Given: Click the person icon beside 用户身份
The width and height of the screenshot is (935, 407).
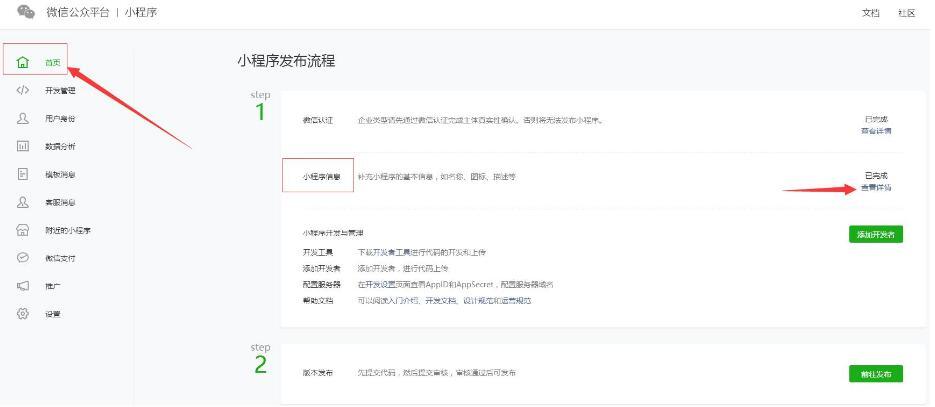Looking at the screenshot, I should coord(23,119).
